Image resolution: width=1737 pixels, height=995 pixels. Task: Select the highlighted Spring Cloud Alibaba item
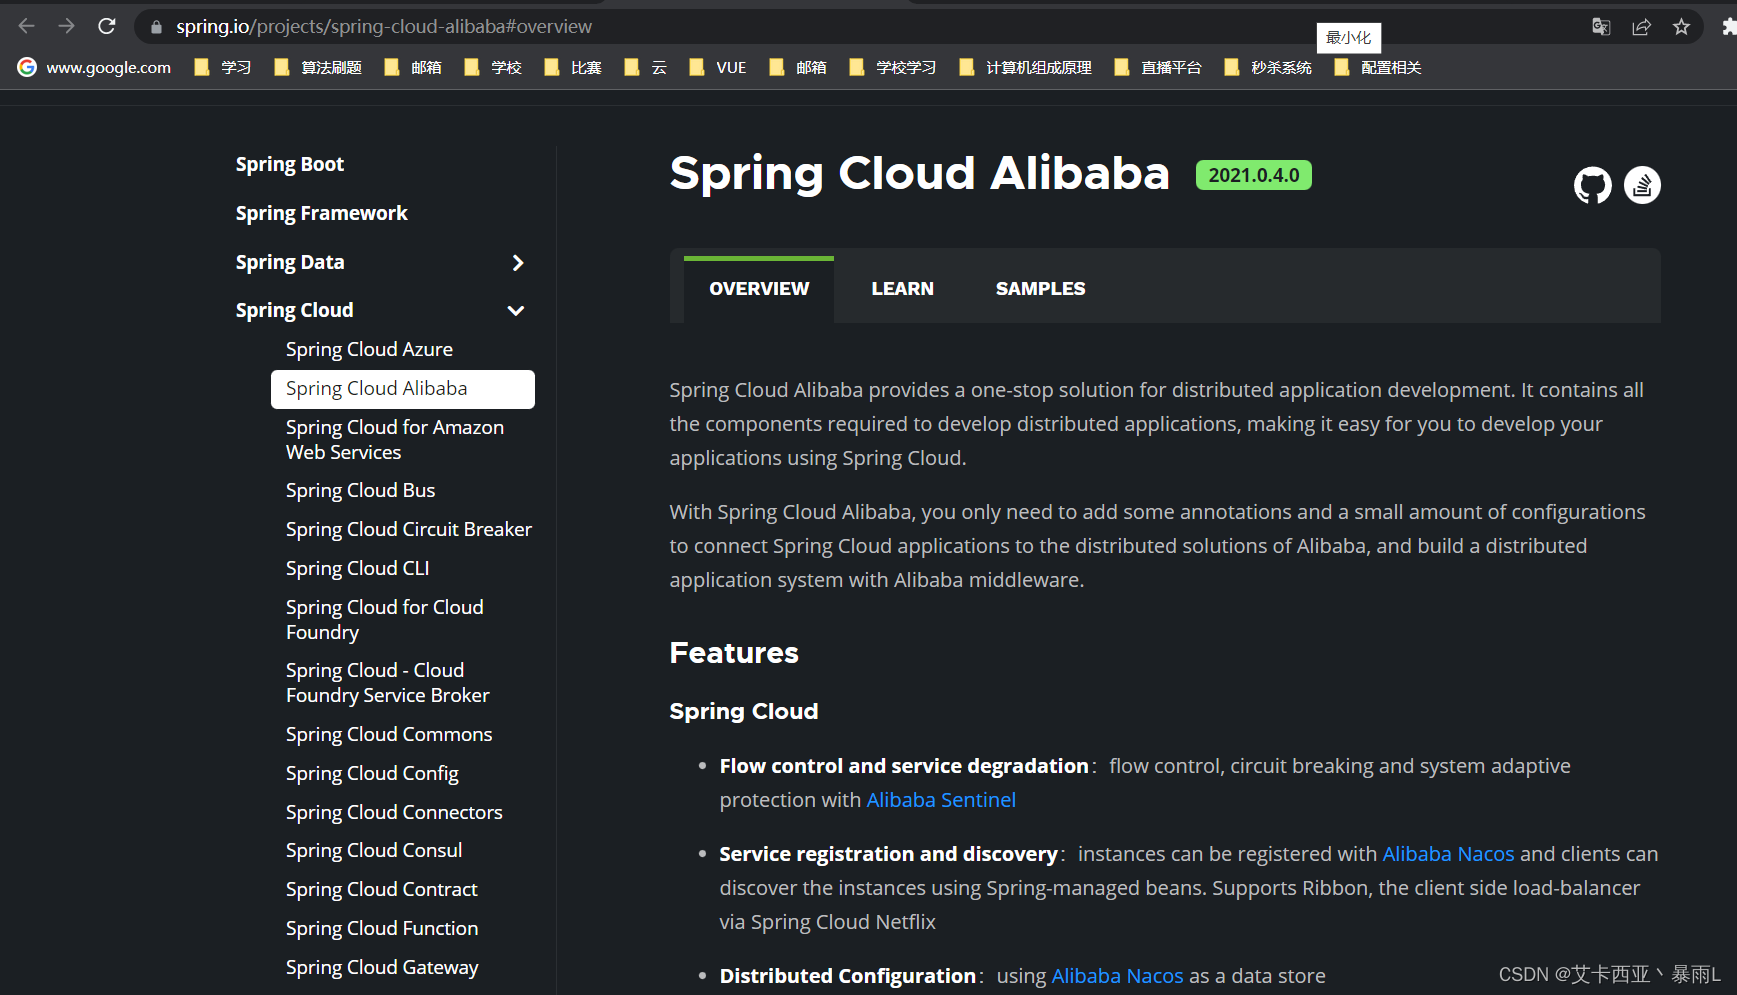403,389
